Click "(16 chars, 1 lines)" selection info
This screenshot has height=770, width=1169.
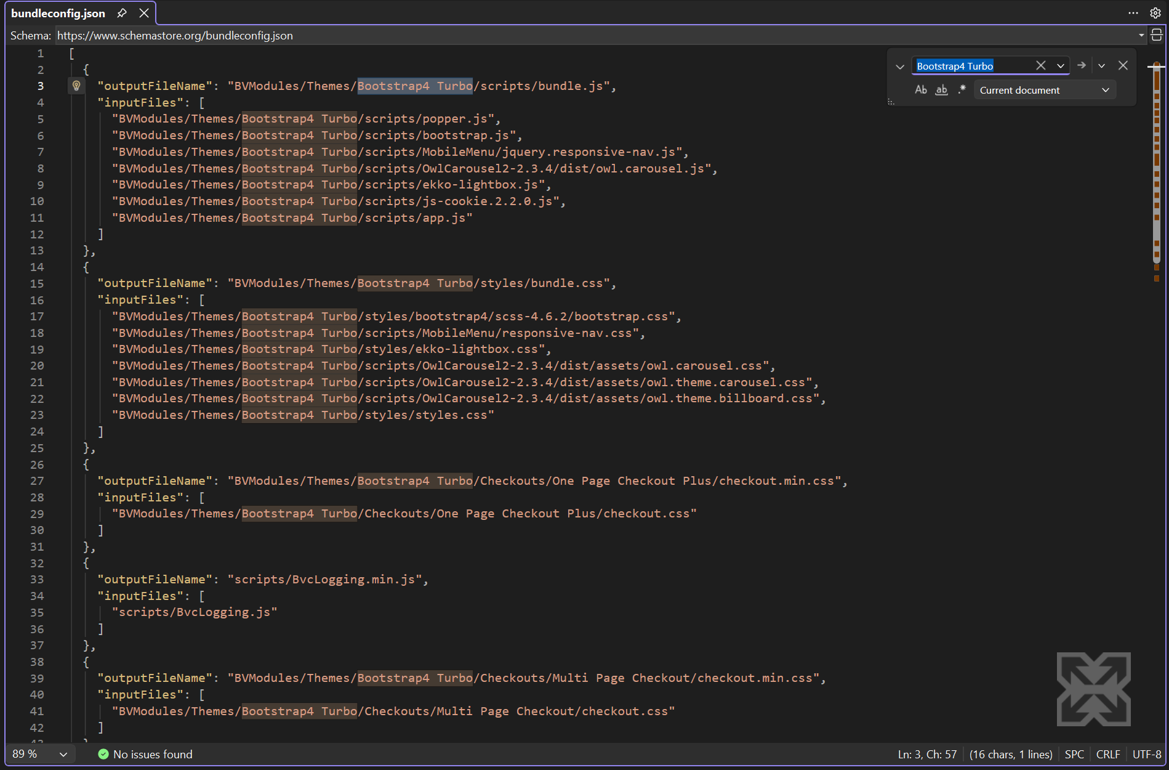1011,754
